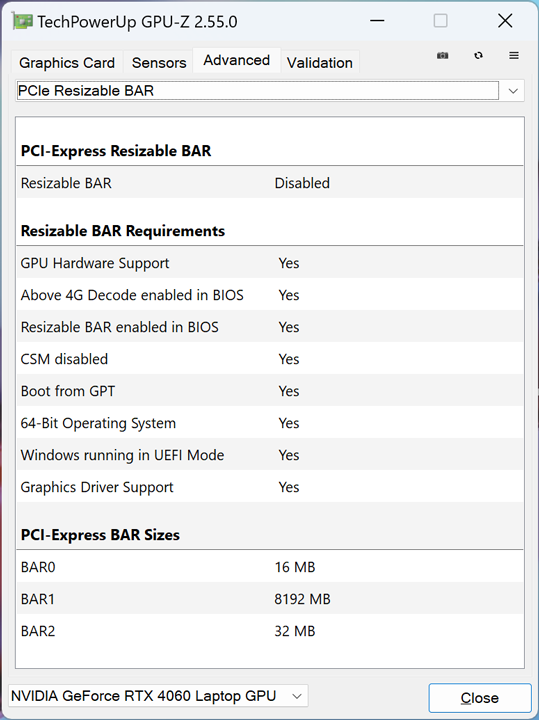
Task: Take a screenshot with the camera icon
Action: (x=442, y=56)
